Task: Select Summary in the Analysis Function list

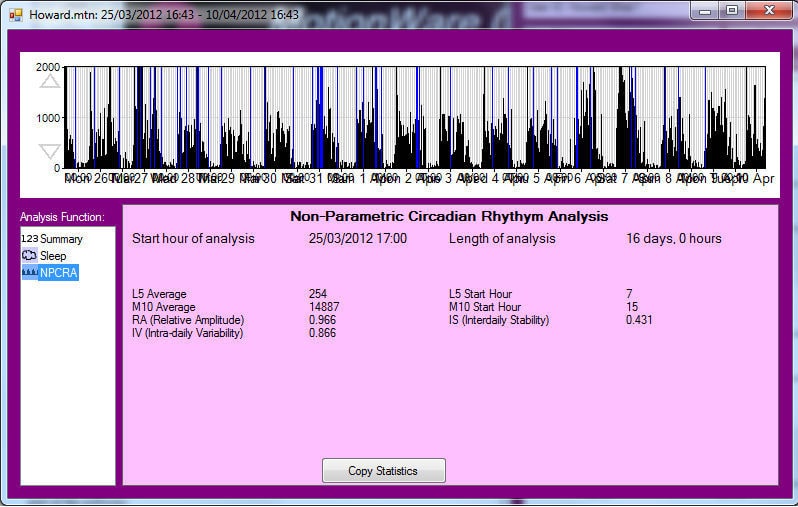Action: pyautogui.click(x=61, y=239)
